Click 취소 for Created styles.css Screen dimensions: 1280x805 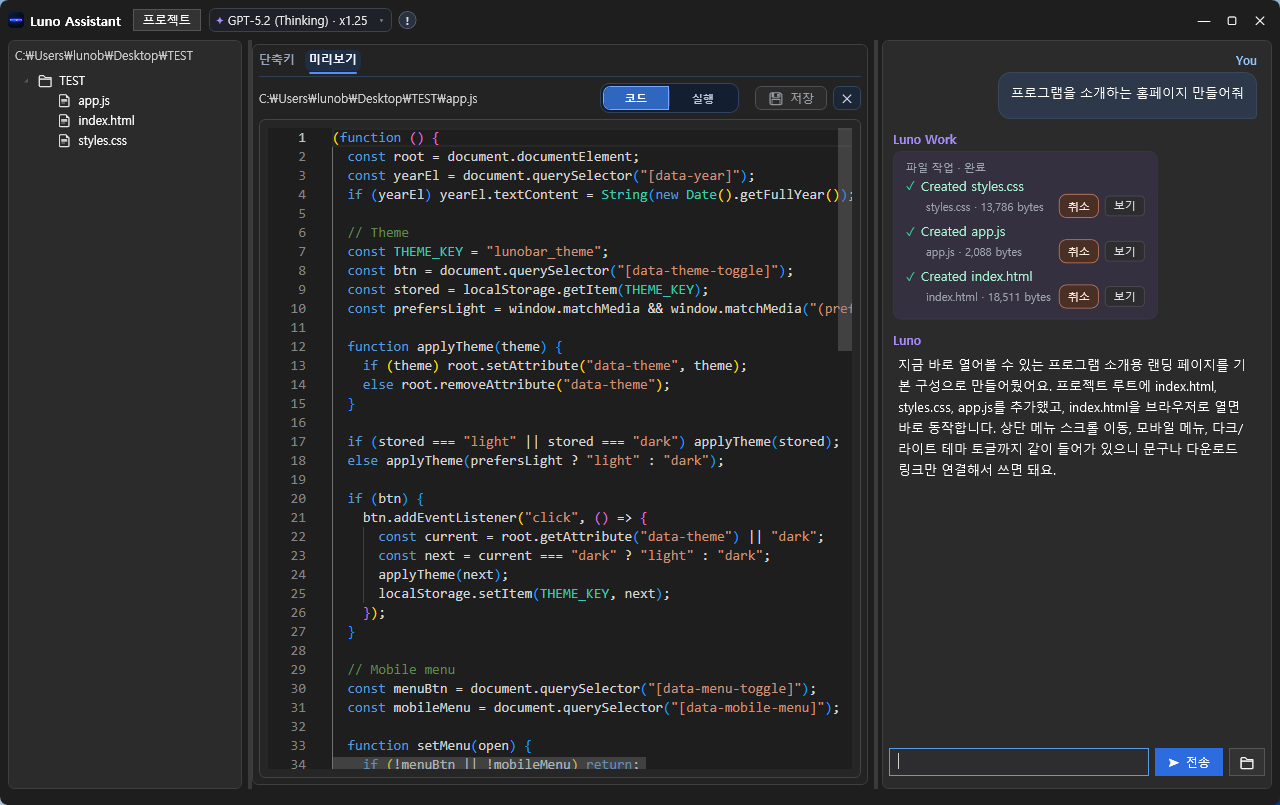(x=1078, y=206)
